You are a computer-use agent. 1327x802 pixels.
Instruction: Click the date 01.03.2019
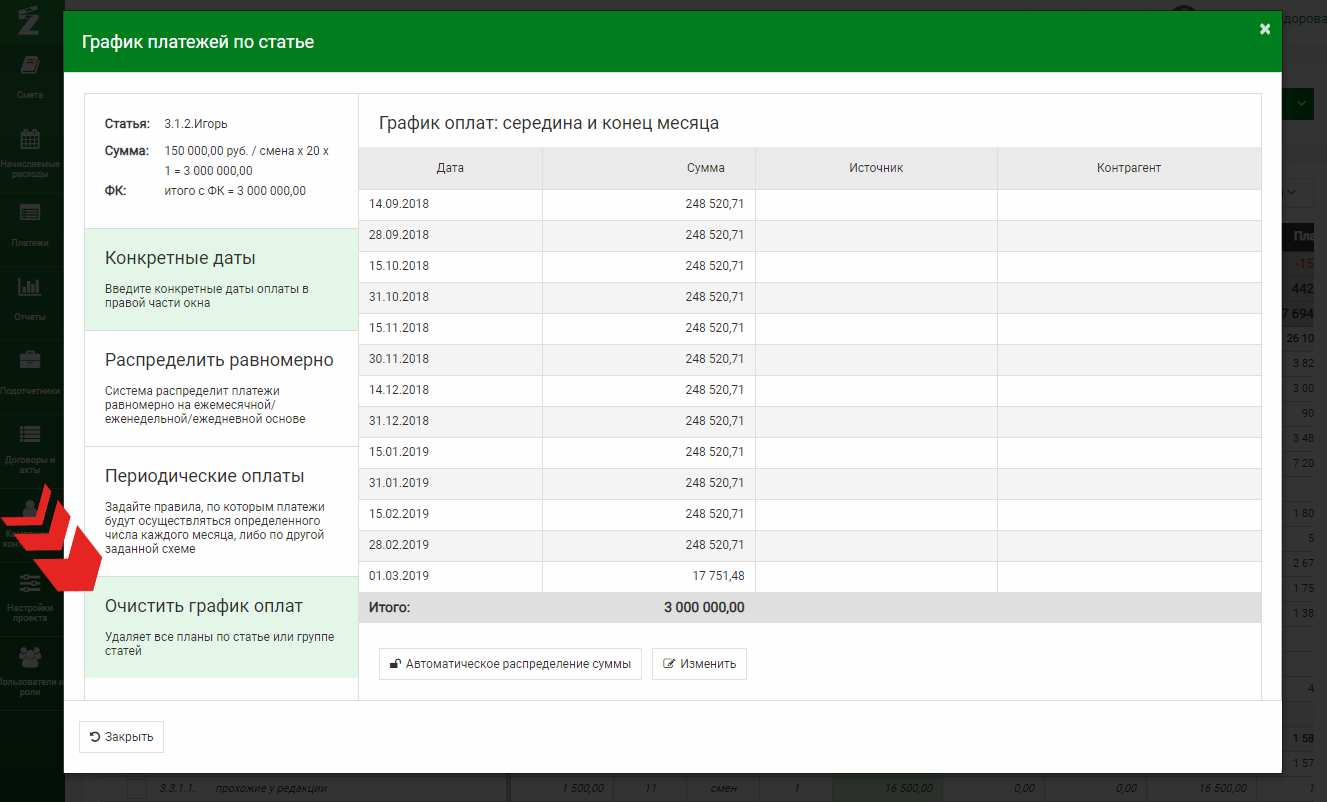pos(399,576)
